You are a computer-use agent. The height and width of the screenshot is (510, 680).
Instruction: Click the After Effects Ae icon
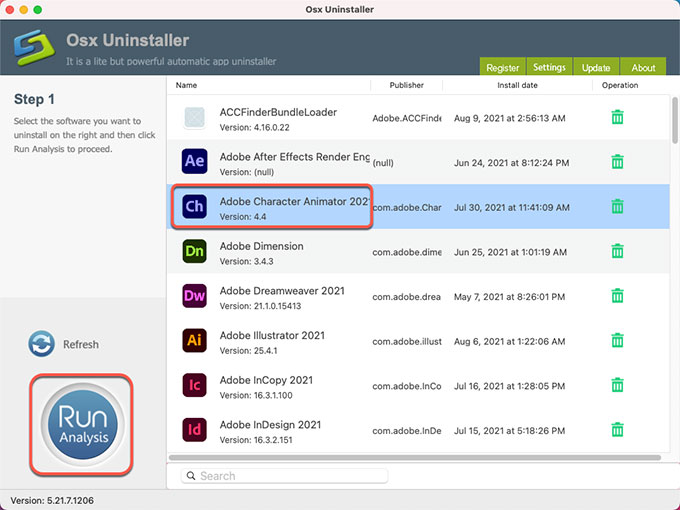point(194,161)
